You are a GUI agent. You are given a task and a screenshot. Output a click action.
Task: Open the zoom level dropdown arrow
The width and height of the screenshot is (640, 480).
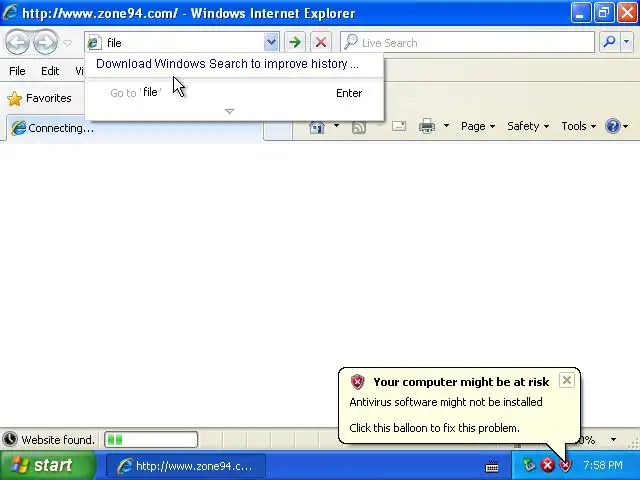(613, 440)
